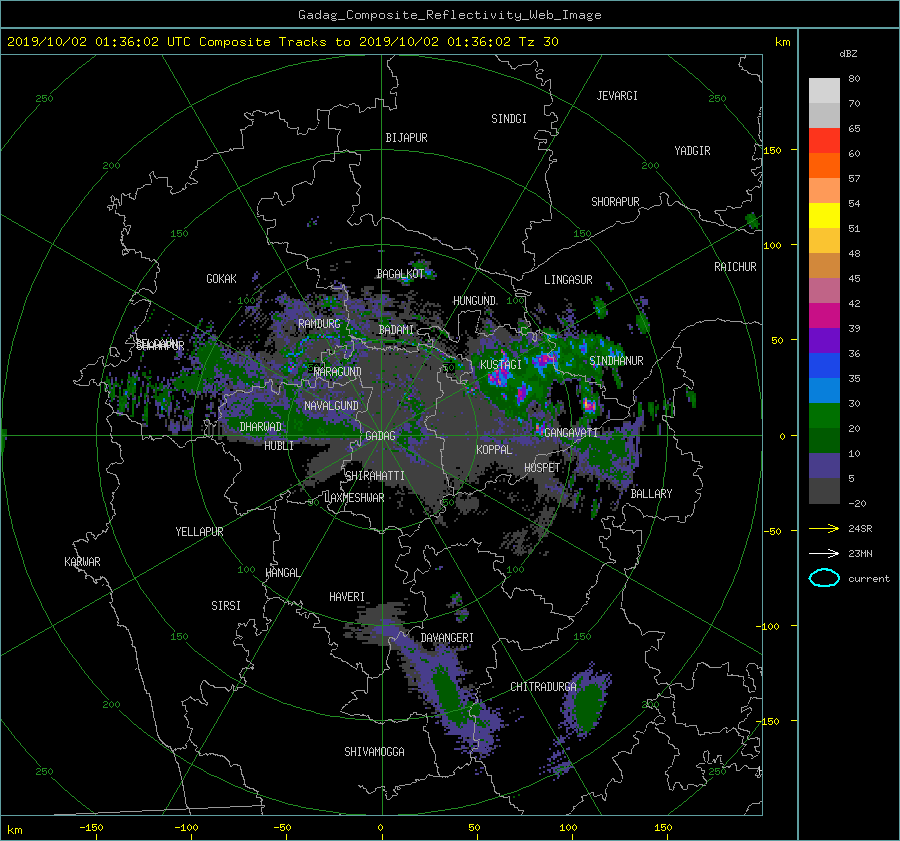Click the HUNGUND city label
This screenshot has height=841, width=900.
(x=474, y=301)
